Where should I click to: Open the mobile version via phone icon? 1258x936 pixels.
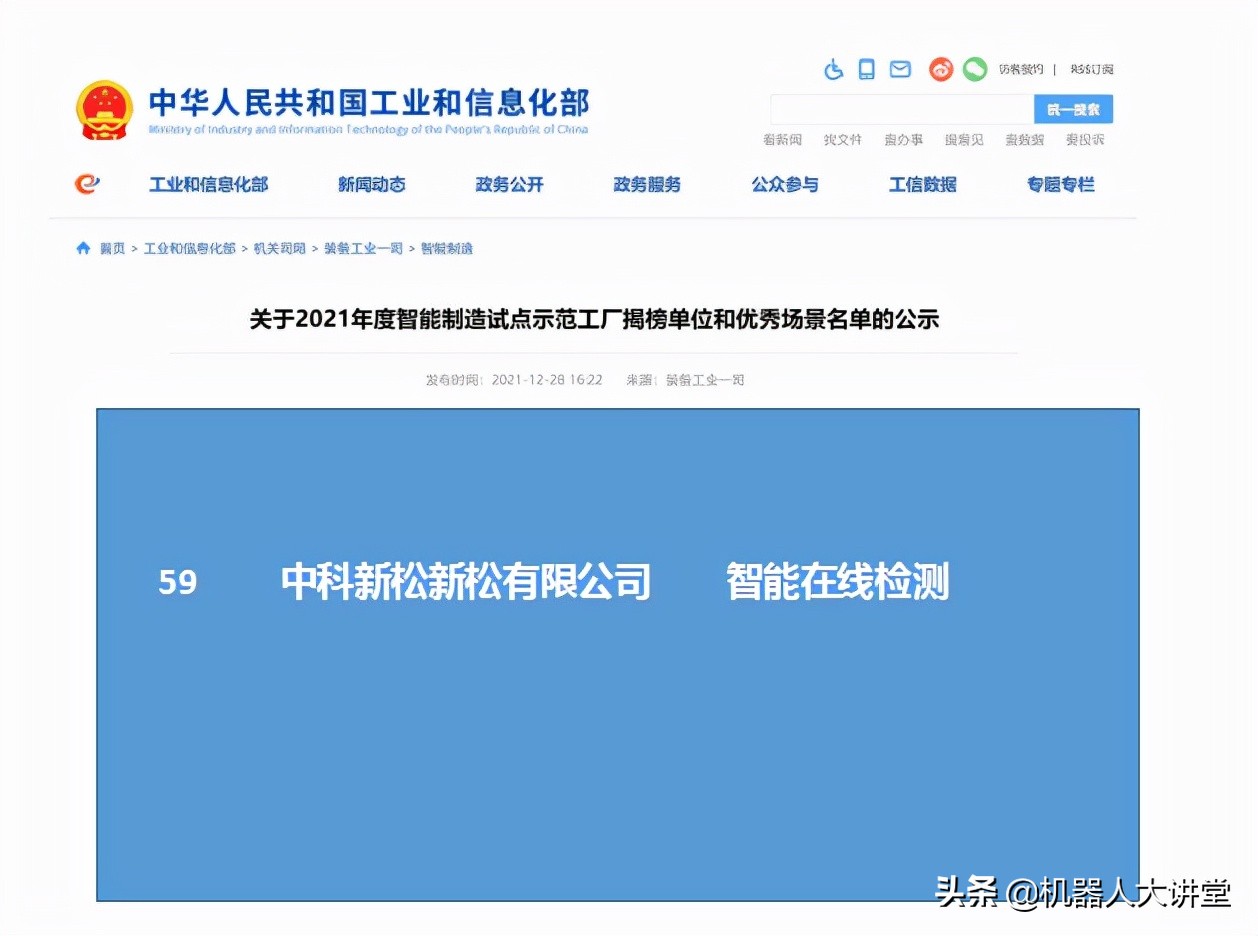click(x=866, y=69)
